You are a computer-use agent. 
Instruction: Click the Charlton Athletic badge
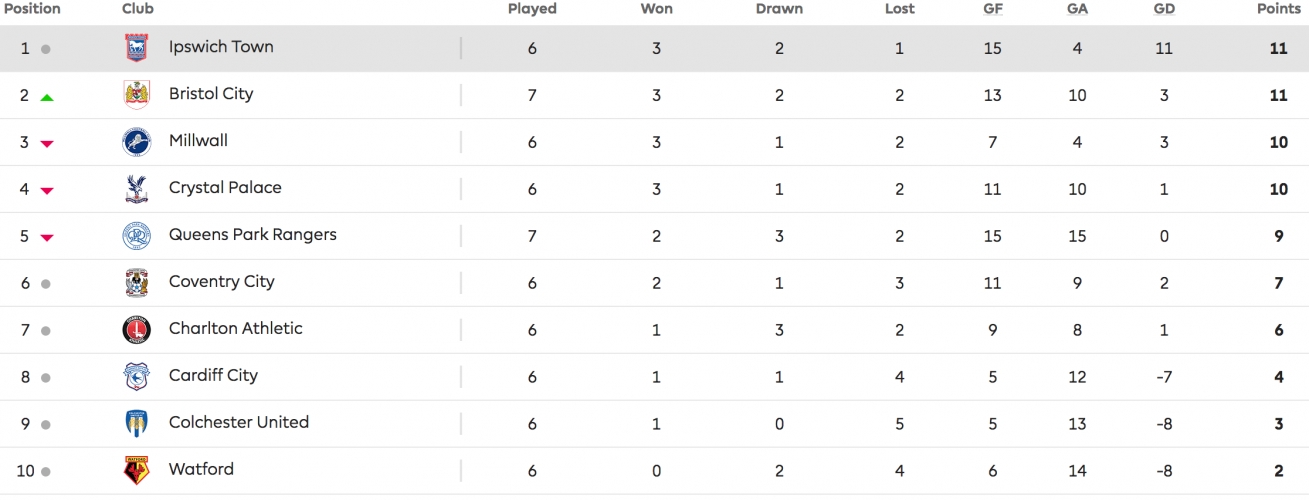pyautogui.click(x=136, y=330)
